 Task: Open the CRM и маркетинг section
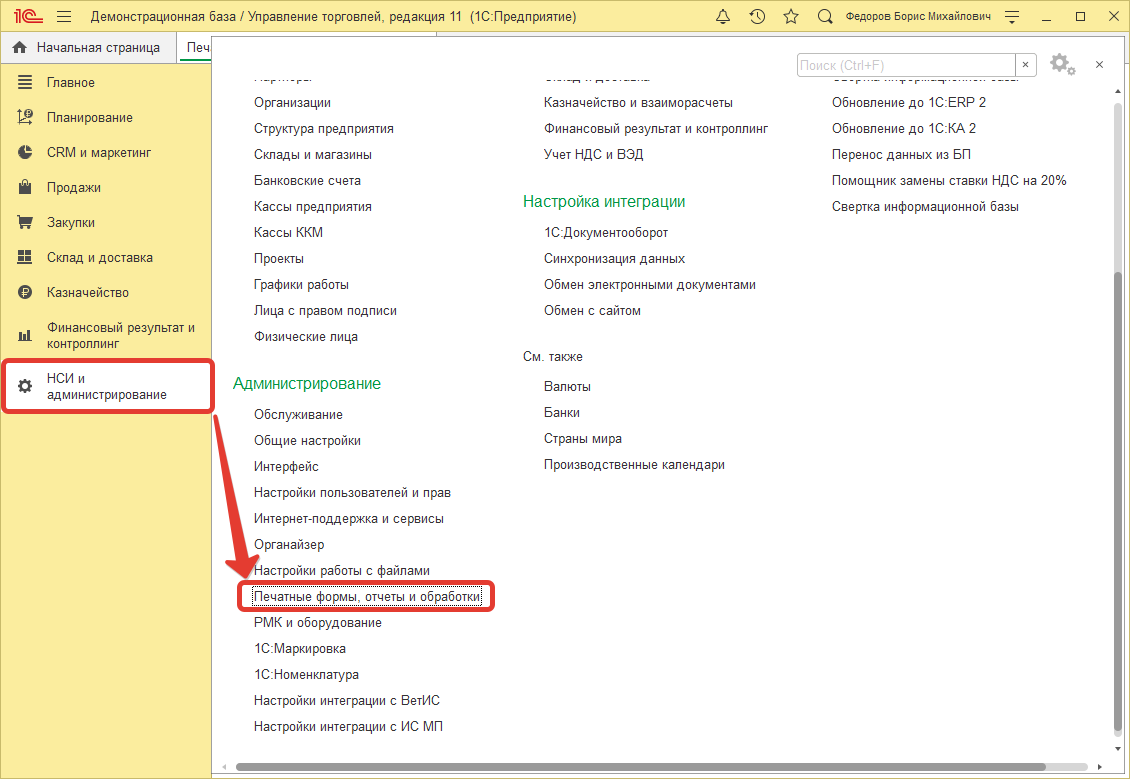(x=98, y=152)
